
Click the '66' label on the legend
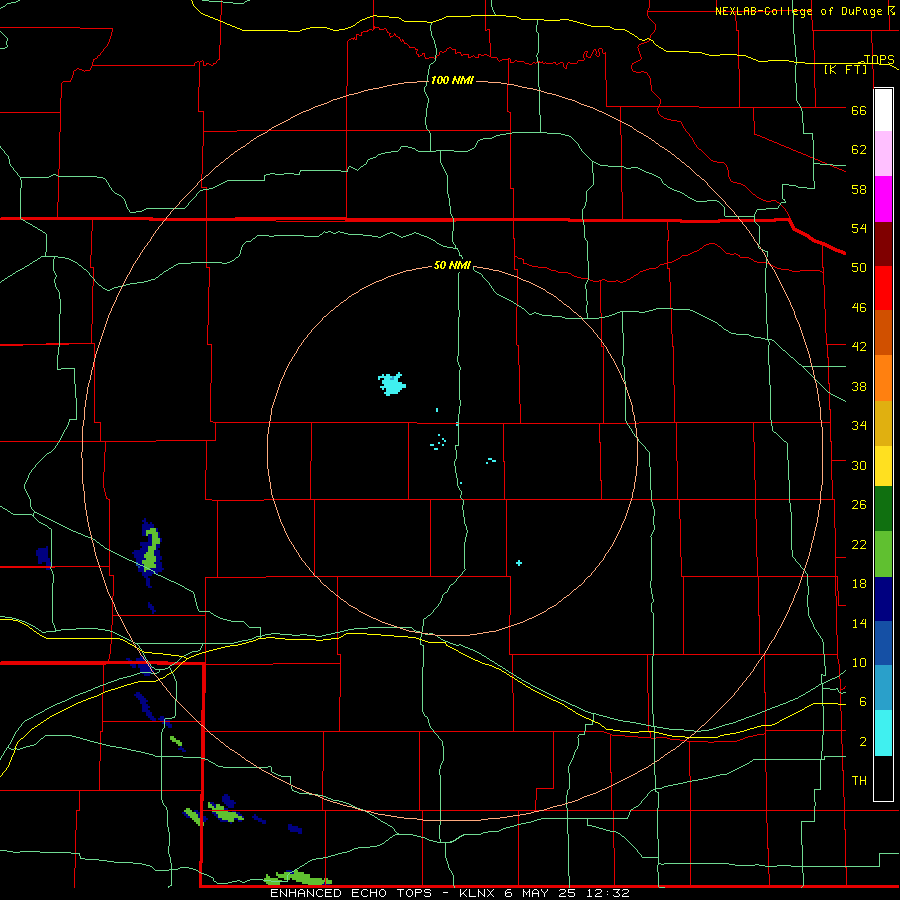tap(859, 110)
